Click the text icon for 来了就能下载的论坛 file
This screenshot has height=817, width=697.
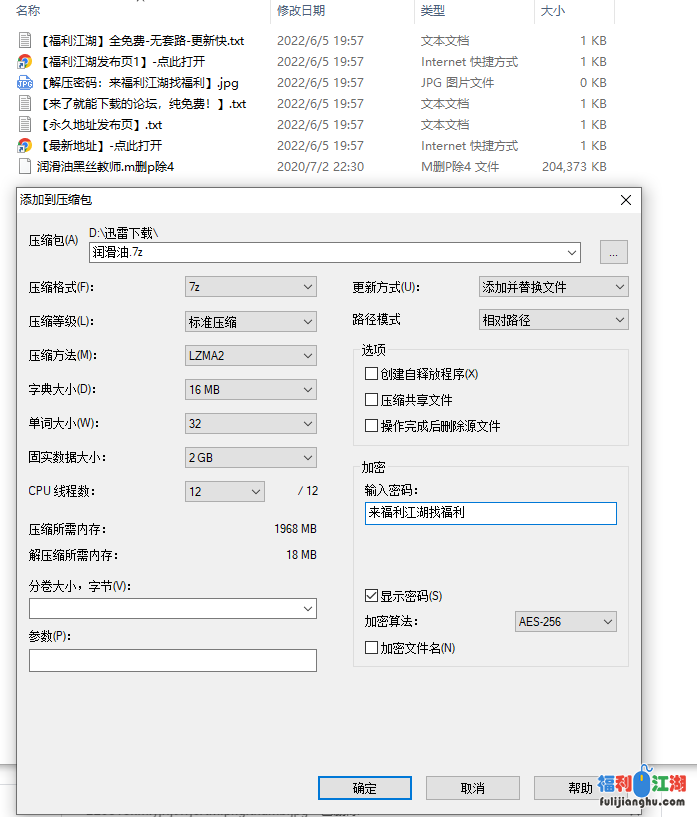click(x=26, y=104)
